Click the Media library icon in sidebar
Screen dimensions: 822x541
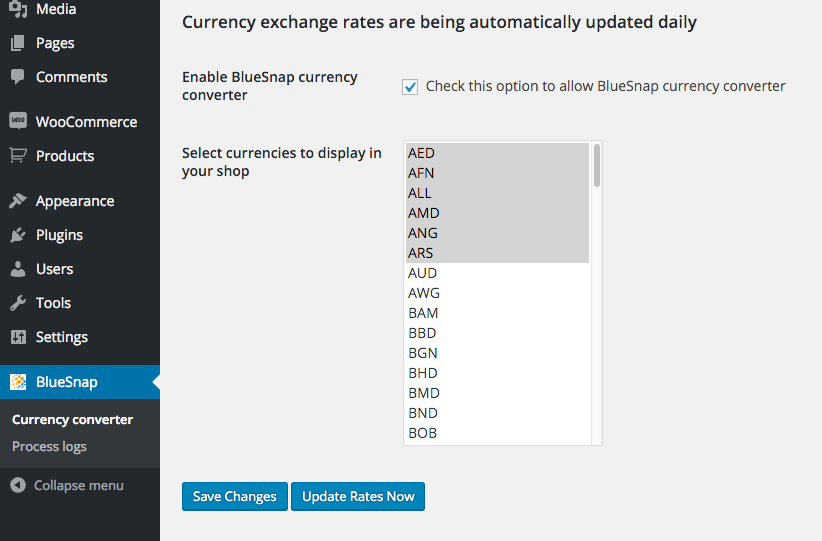pyautogui.click(x=18, y=9)
